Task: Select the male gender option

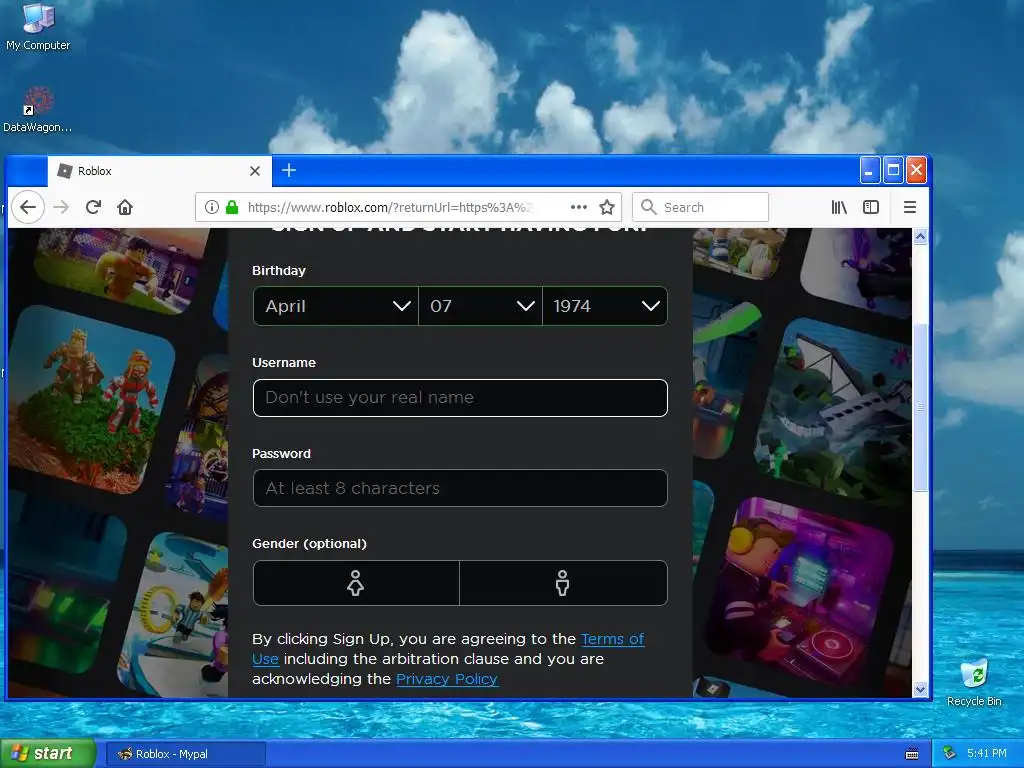Action: [x=563, y=583]
